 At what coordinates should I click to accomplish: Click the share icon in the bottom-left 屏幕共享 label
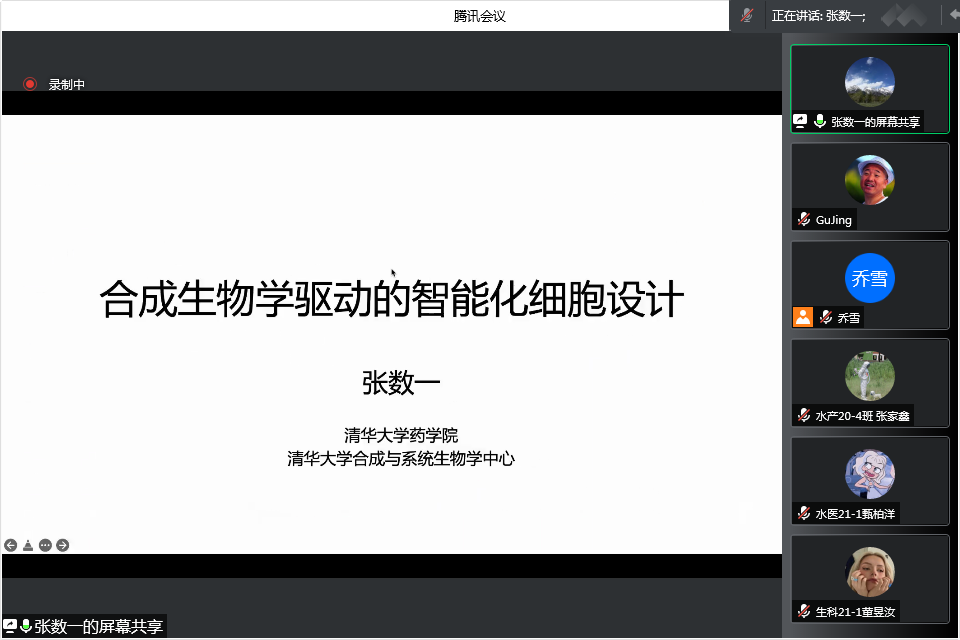(10, 627)
